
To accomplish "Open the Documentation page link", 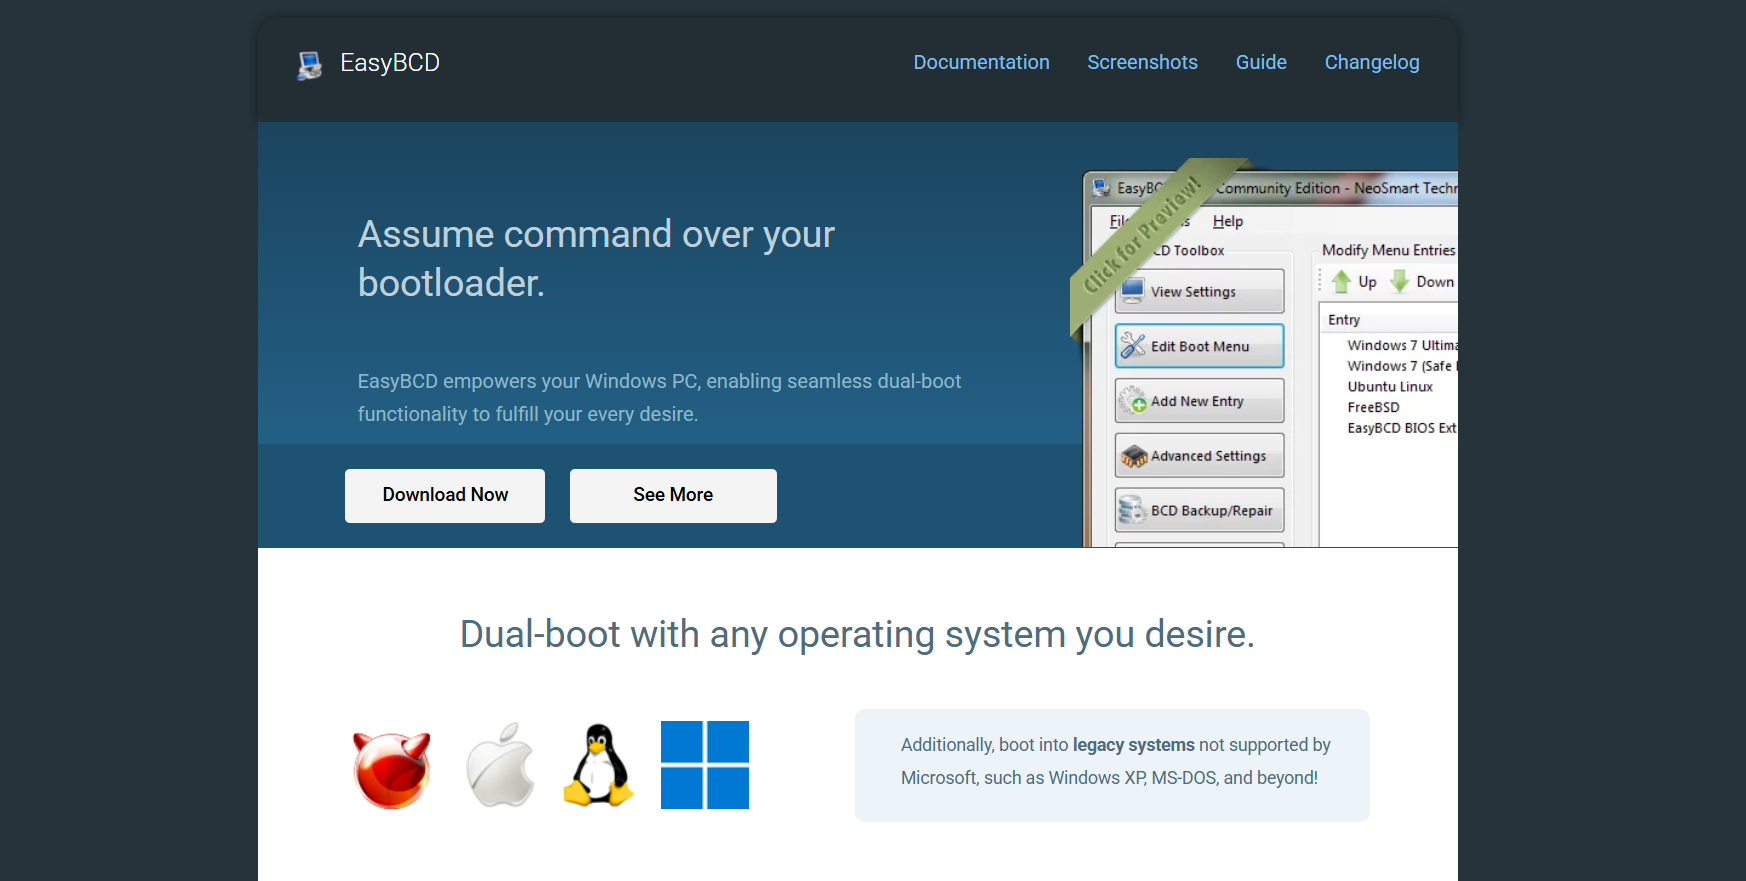I will 981,62.
